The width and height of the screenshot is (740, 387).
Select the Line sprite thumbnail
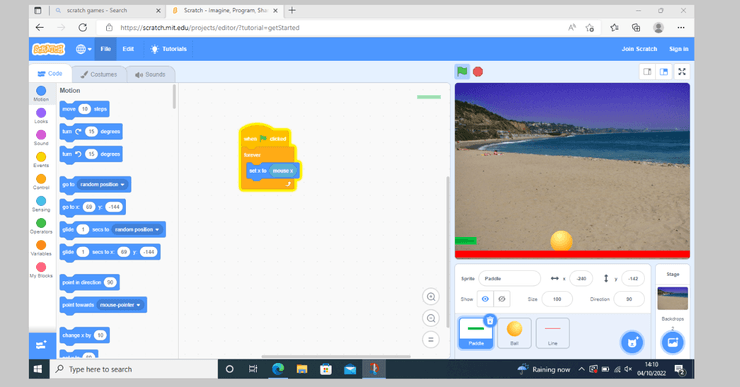(553, 333)
